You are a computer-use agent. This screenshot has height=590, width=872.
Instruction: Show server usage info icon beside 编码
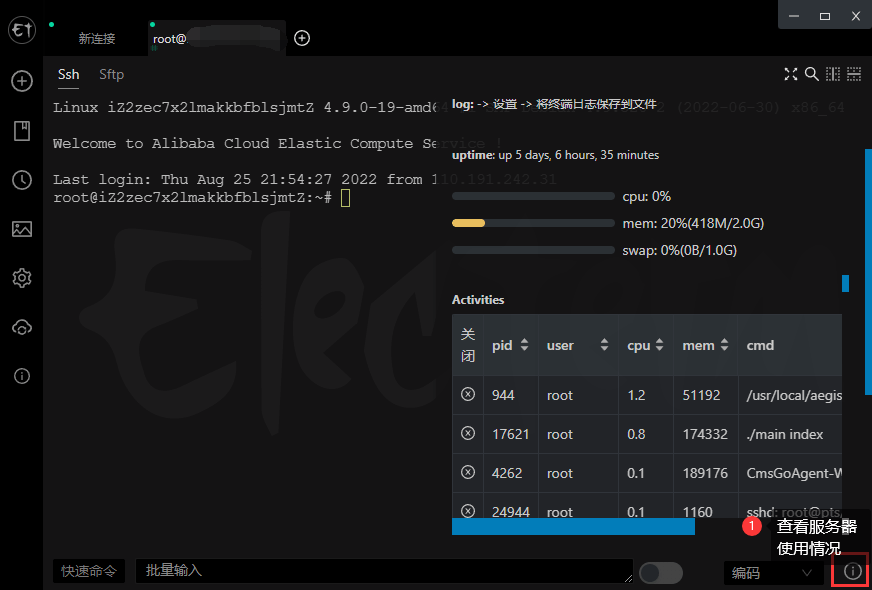coord(852,571)
